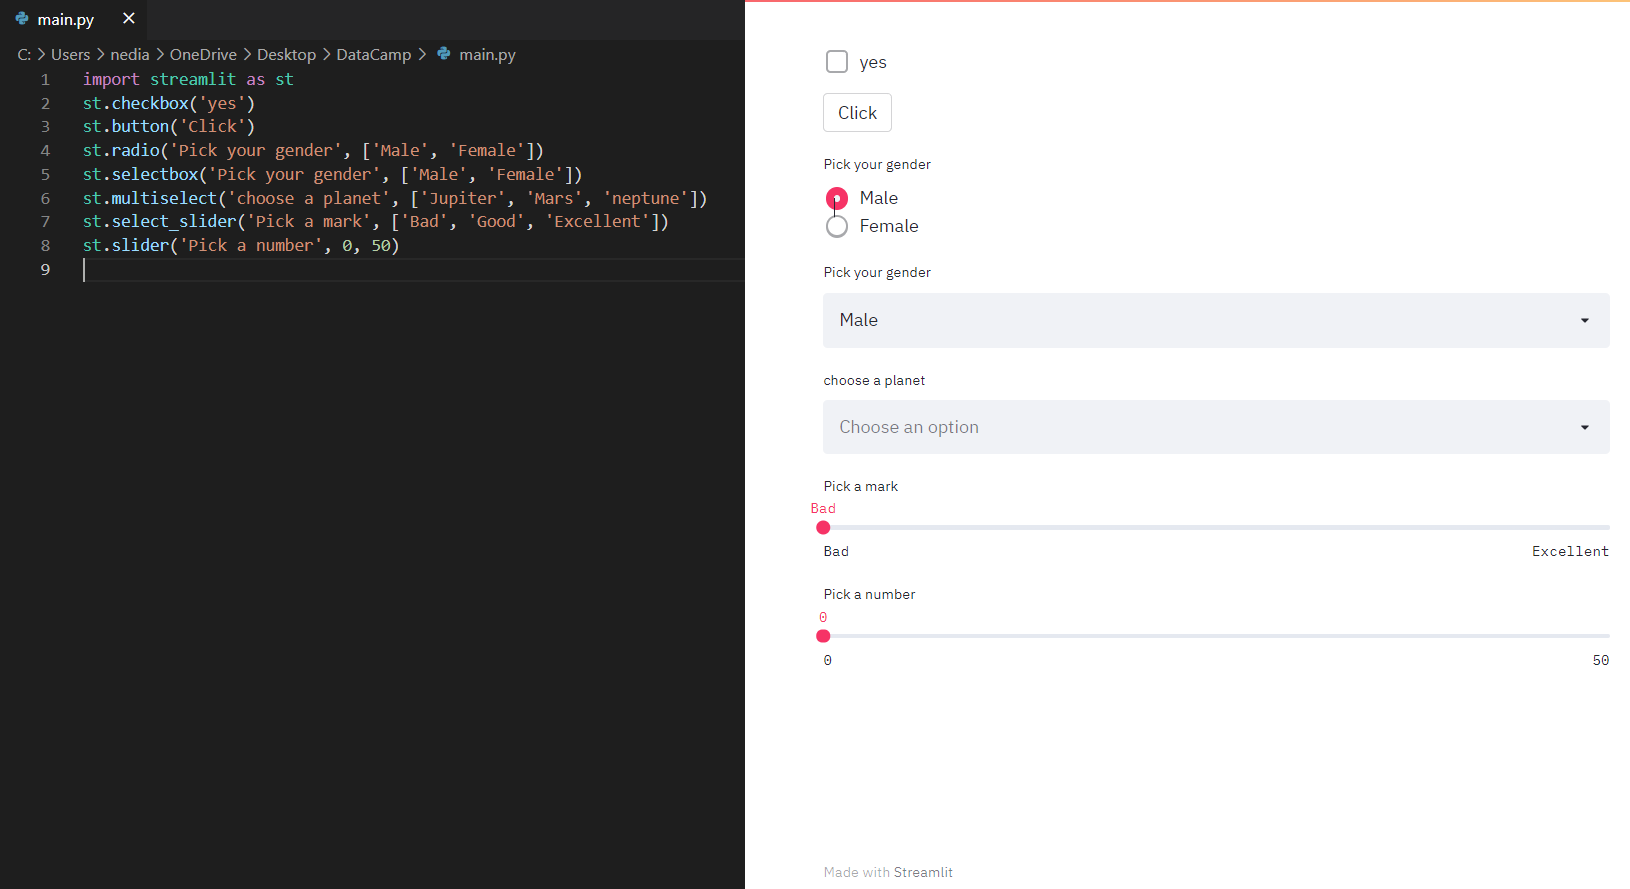The width and height of the screenshot is (1630, 889).
Task: Open the Streamlit link in footer
Action: pyautogui.click(x=923, y=872)
